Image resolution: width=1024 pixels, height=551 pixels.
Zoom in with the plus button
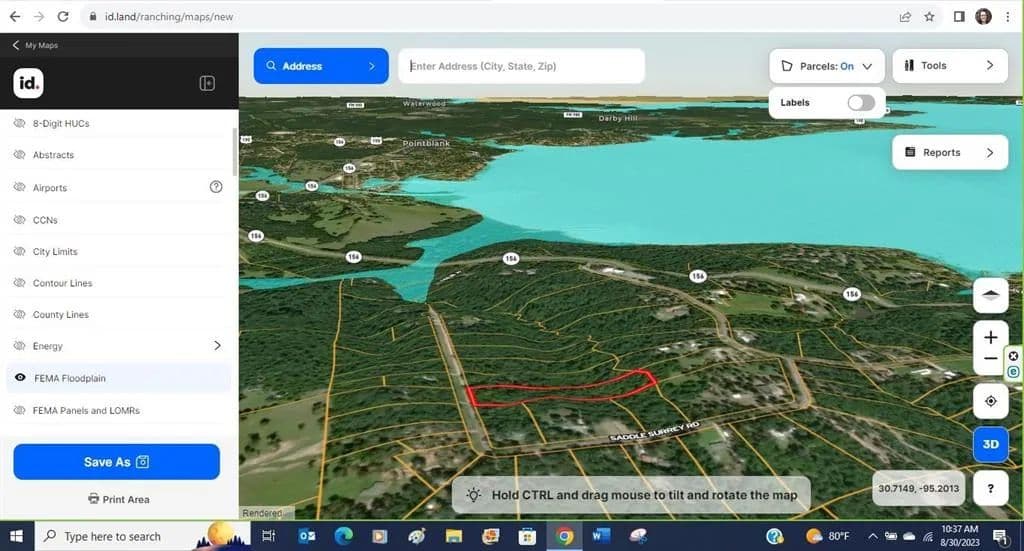point(990,337)
